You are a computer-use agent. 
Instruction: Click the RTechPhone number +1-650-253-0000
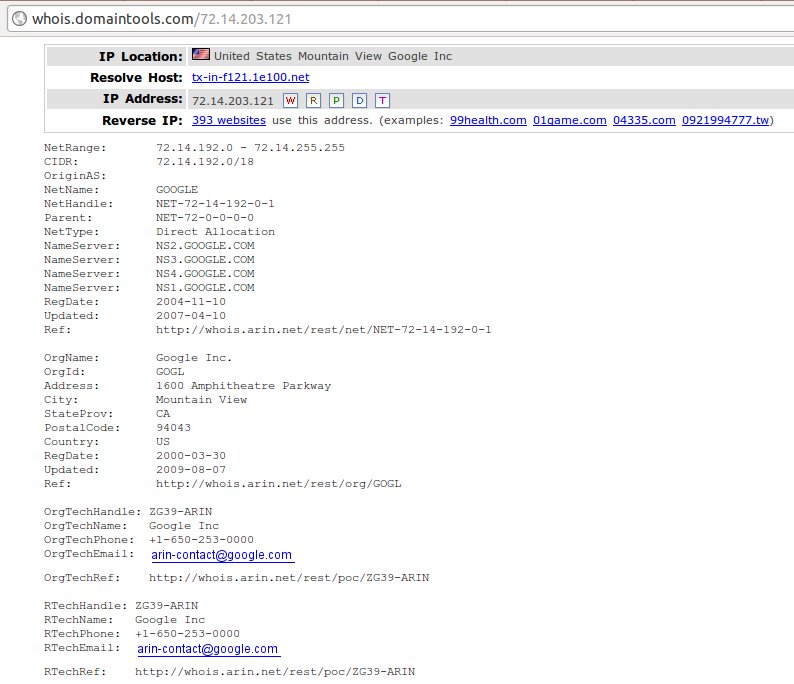(187, 634)
